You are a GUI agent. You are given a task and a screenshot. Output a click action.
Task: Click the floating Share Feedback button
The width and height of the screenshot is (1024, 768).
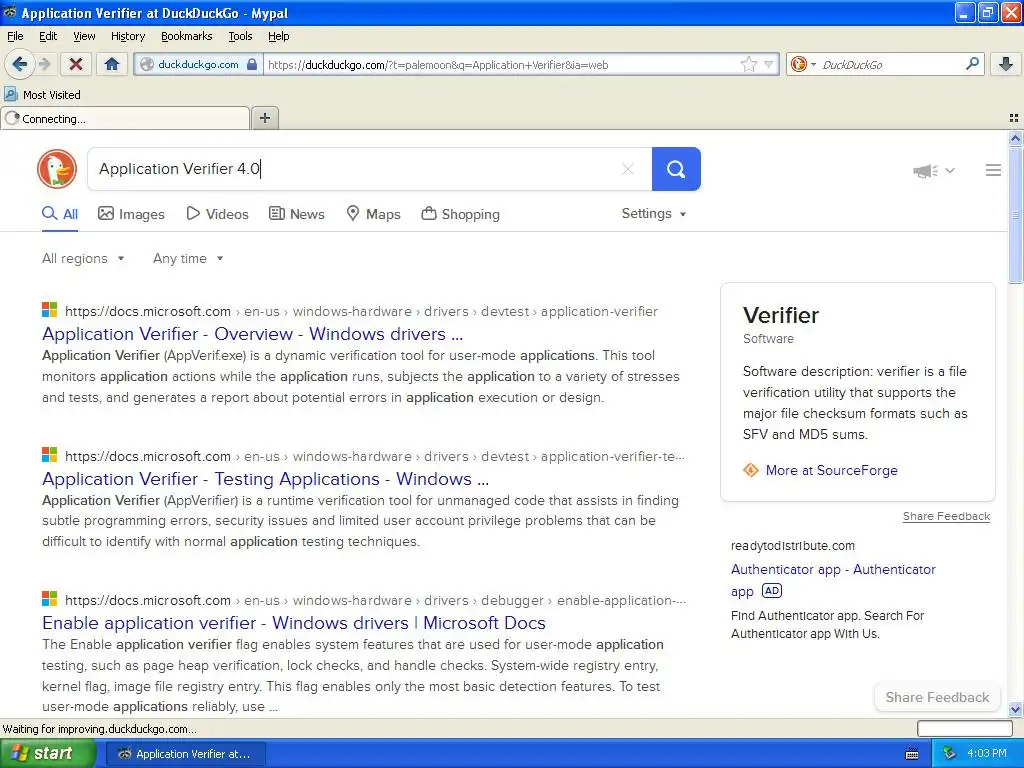pos(937,697)
